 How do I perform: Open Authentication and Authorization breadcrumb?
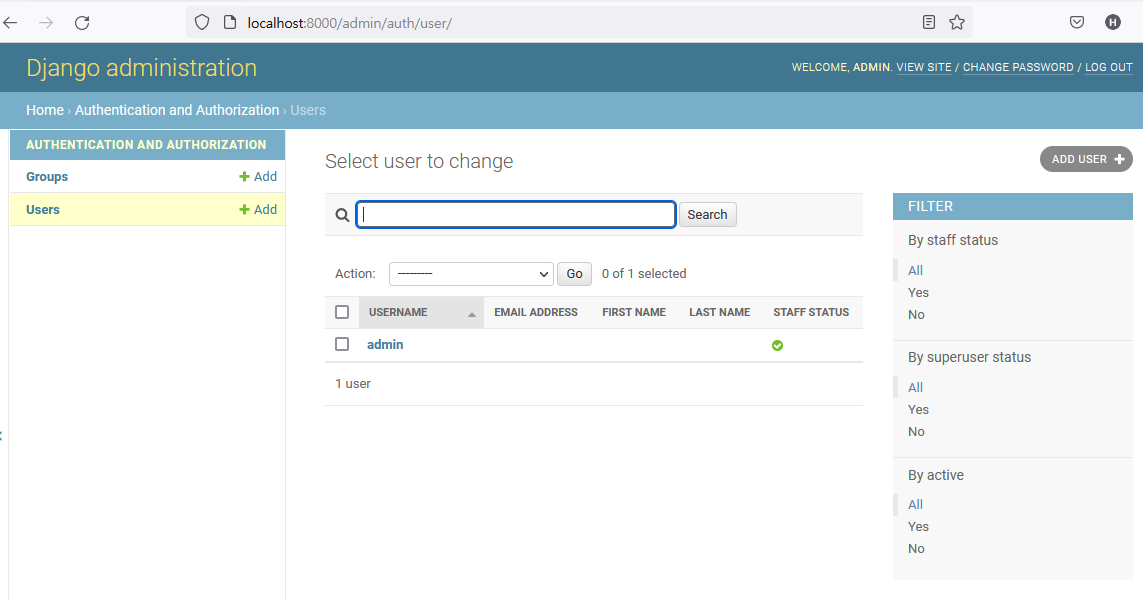coord(177,110)
